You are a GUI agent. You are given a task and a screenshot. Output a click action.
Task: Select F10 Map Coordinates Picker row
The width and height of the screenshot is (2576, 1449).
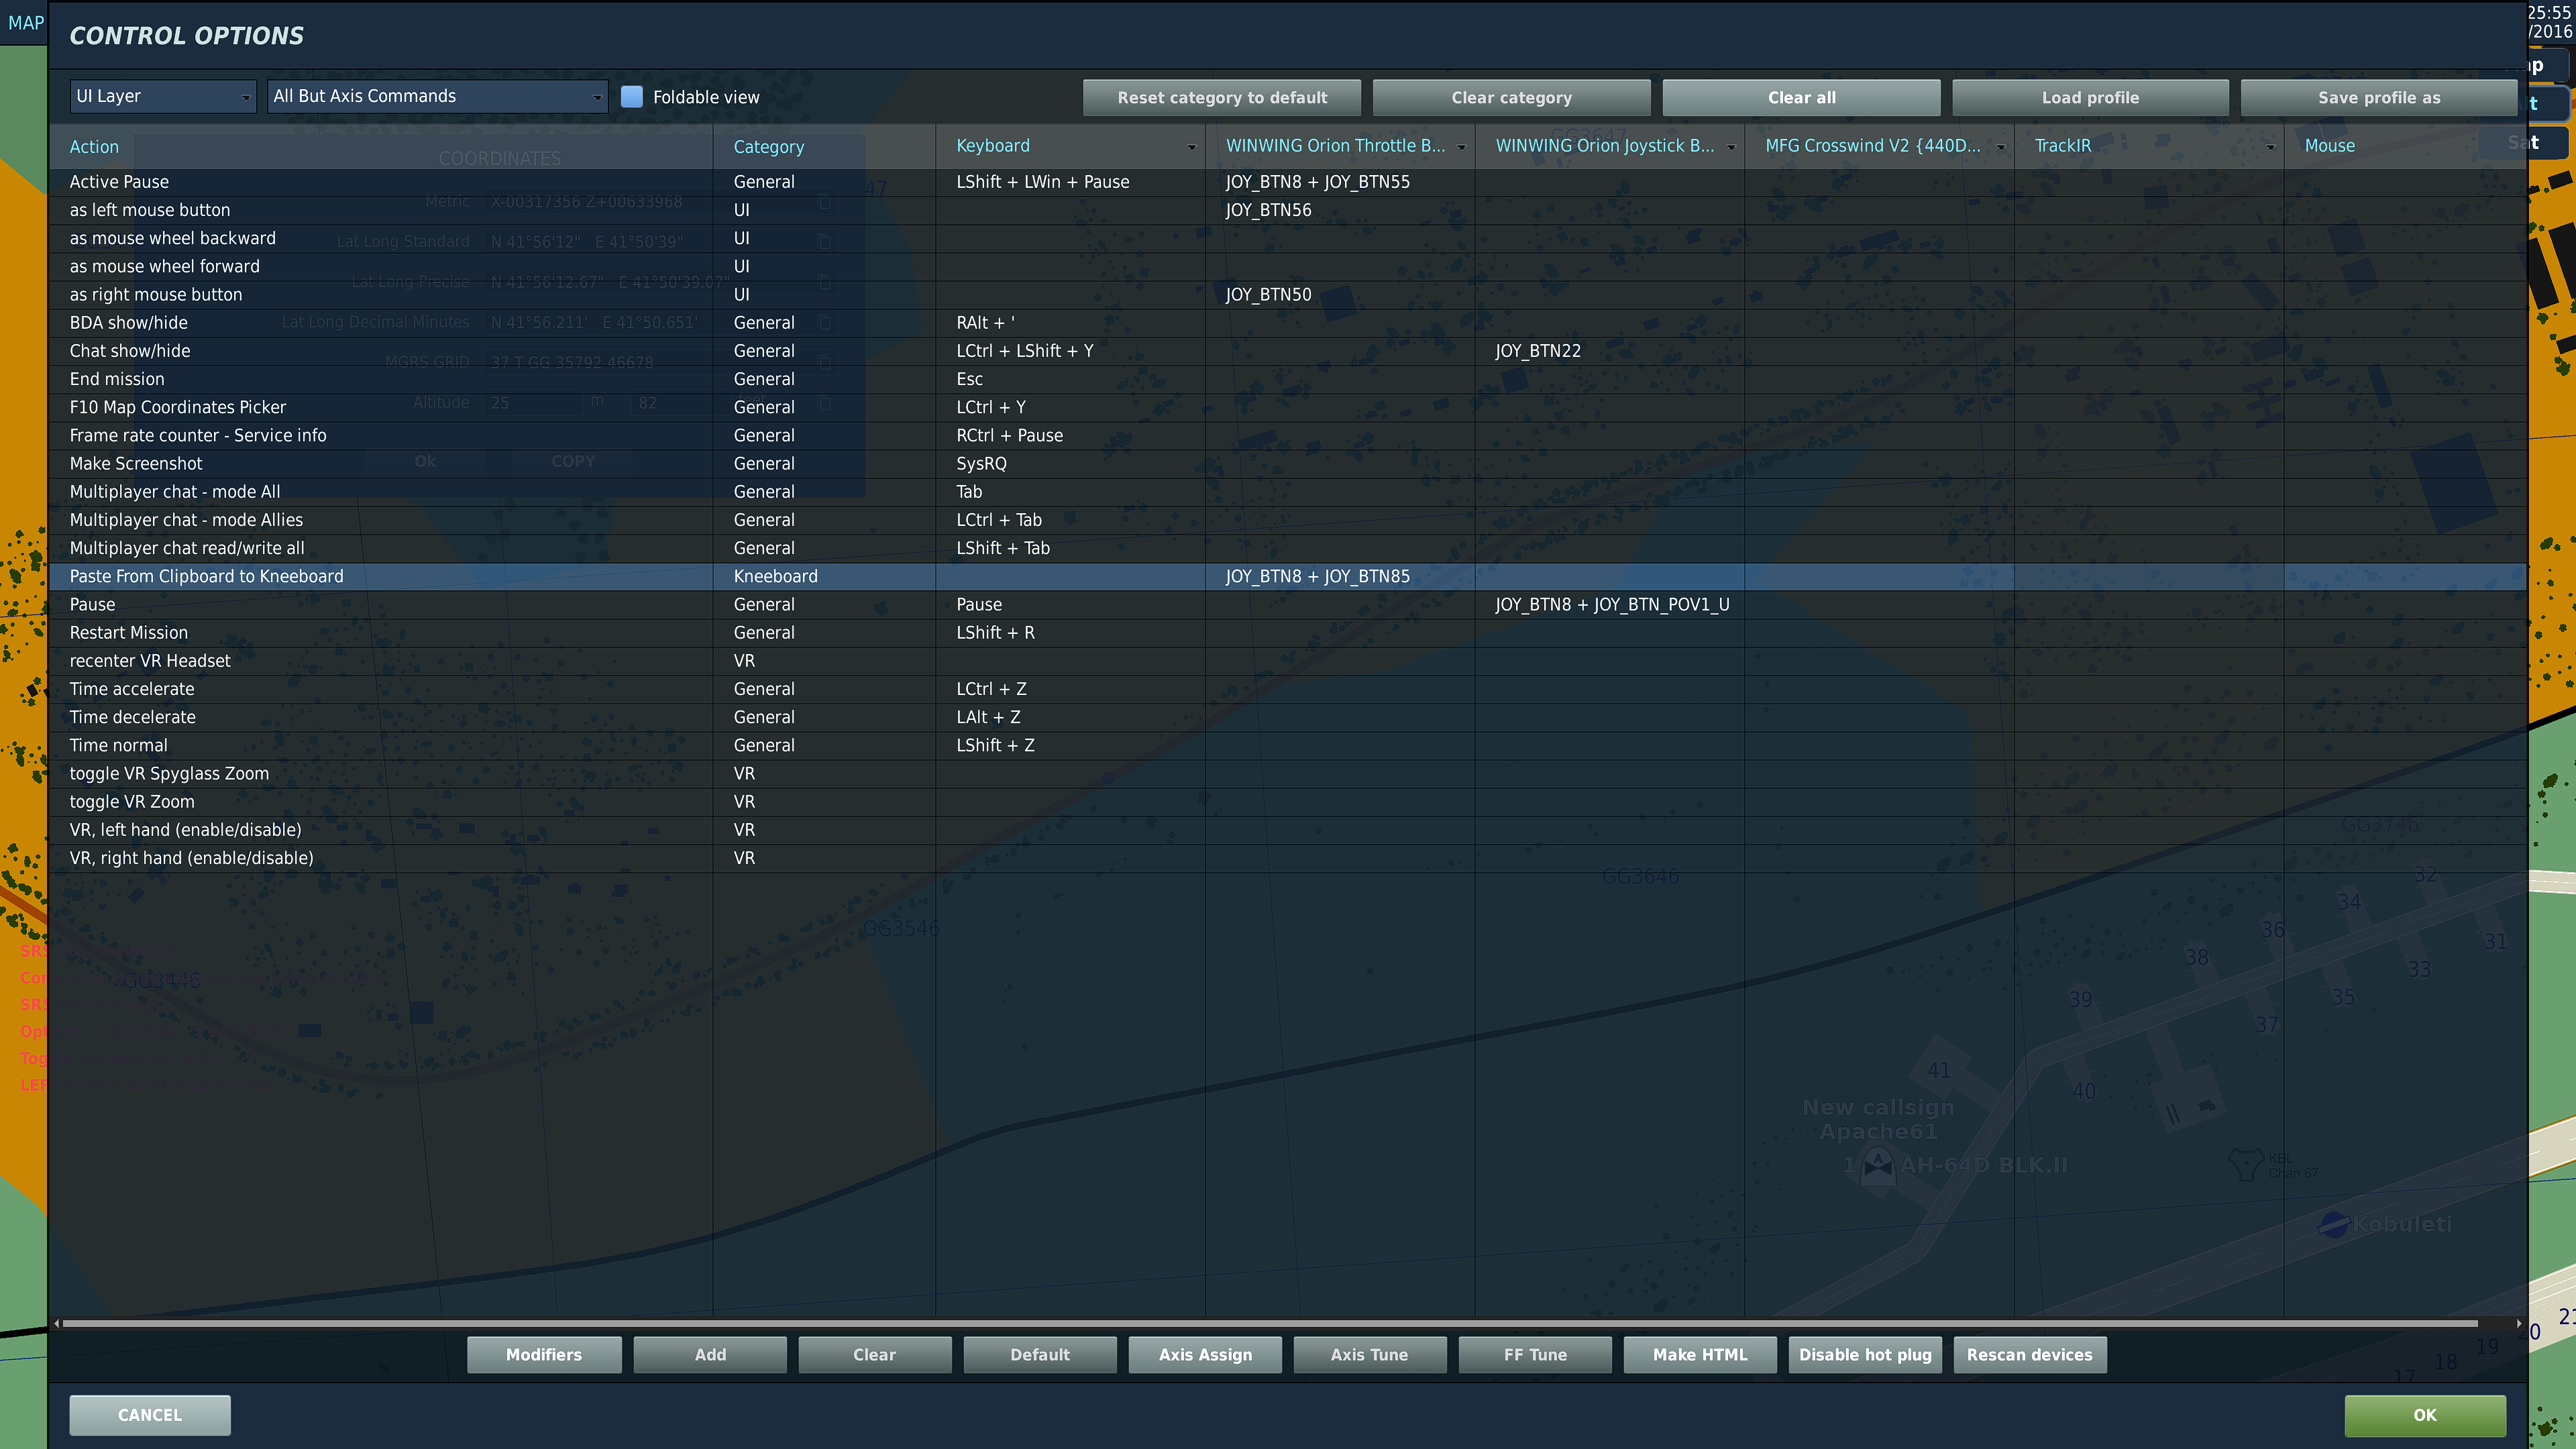(x=1288, y=407)
